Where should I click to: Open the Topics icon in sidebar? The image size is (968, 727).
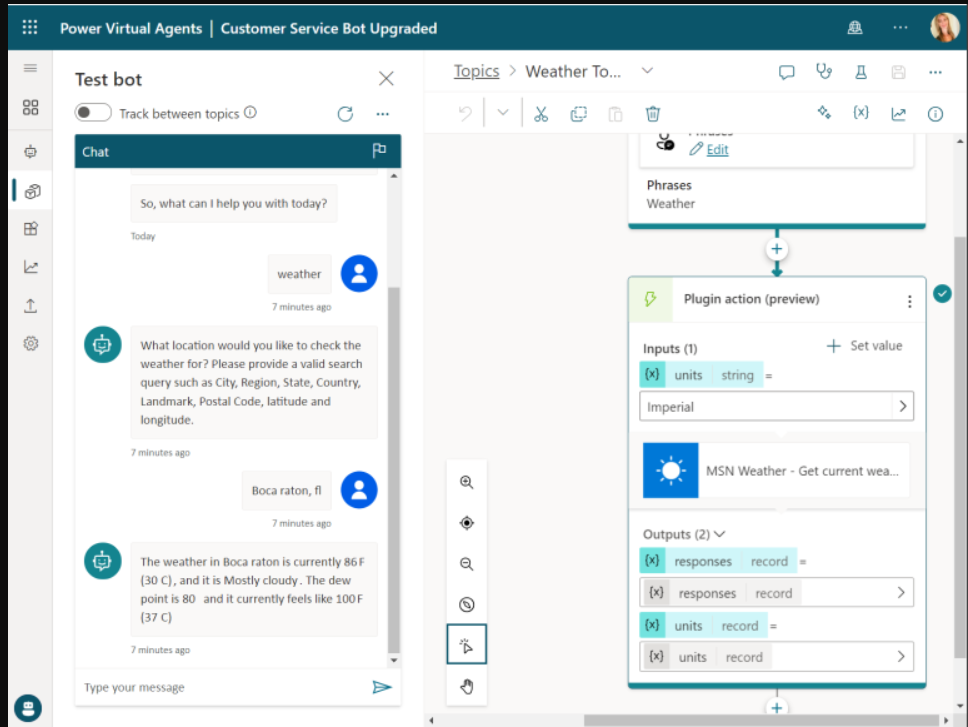(31, 191)
